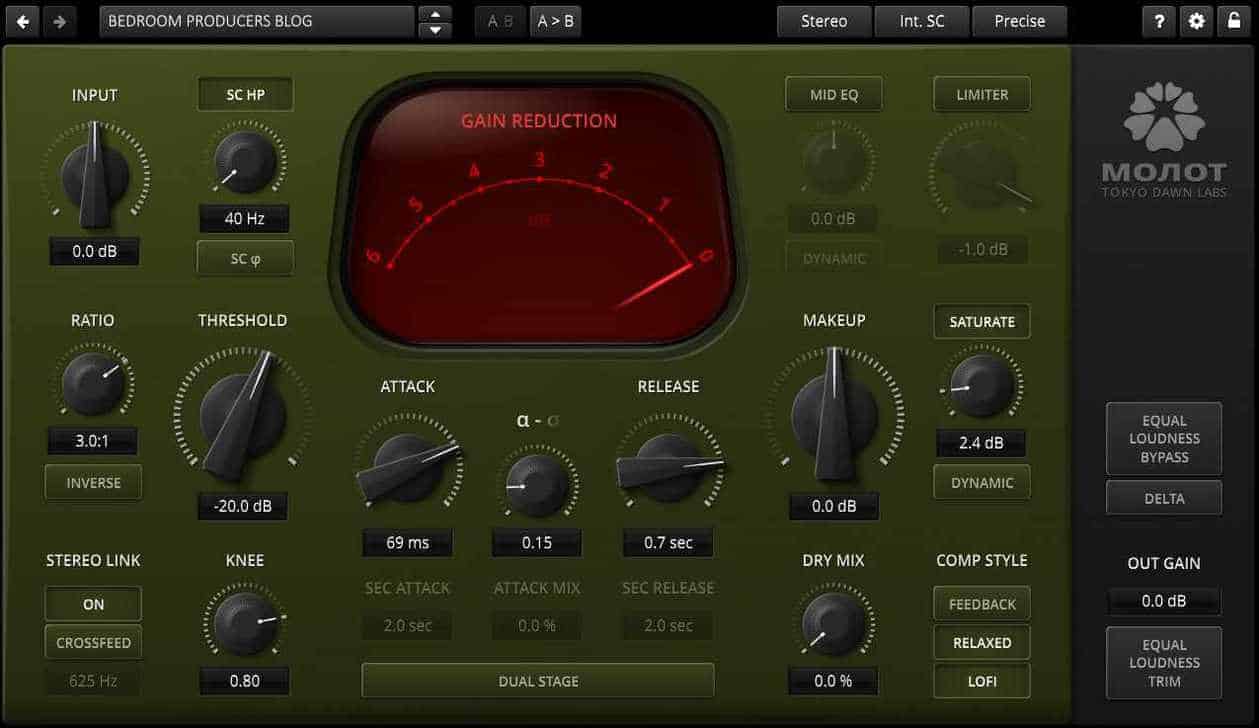
Task: Toggle the SC φ phase button
Action: tap(245, 258)
